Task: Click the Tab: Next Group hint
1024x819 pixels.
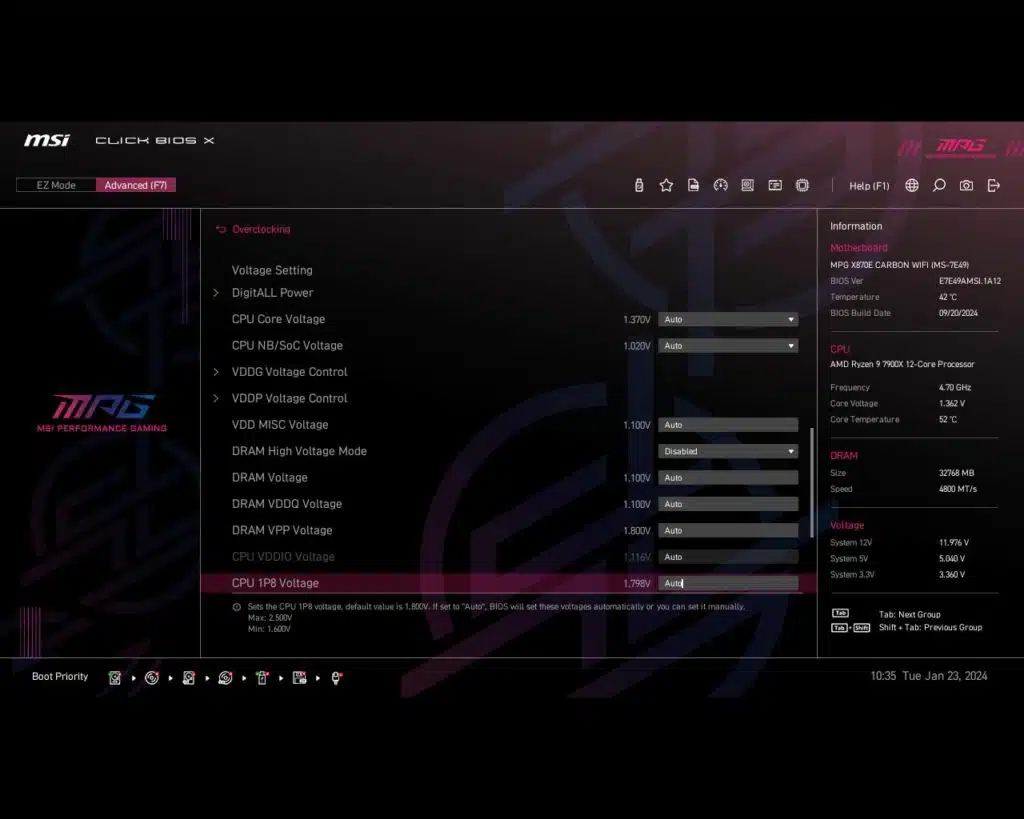Action: [x=910, y=615]
